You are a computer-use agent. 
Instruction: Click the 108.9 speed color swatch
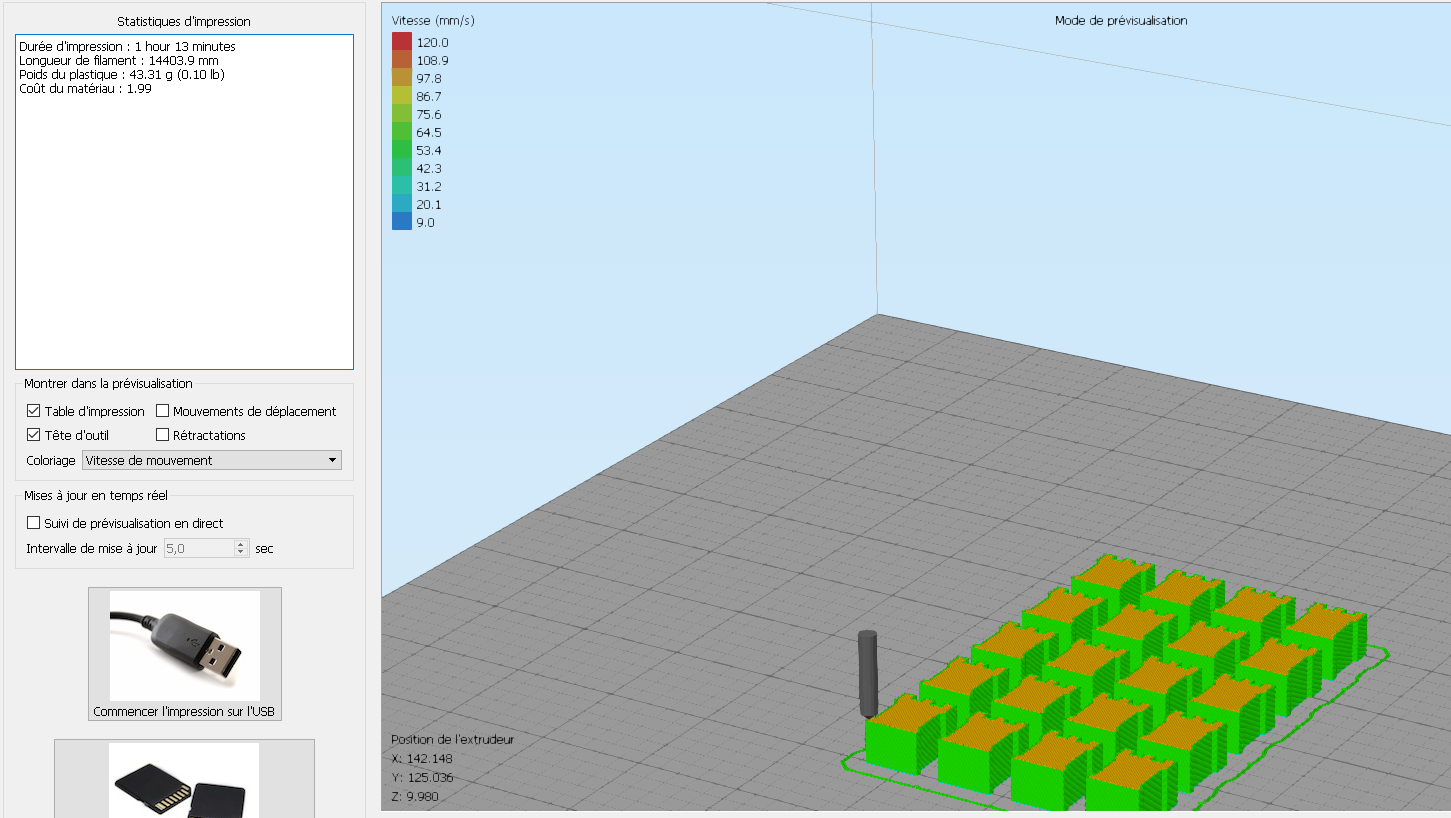402,60
